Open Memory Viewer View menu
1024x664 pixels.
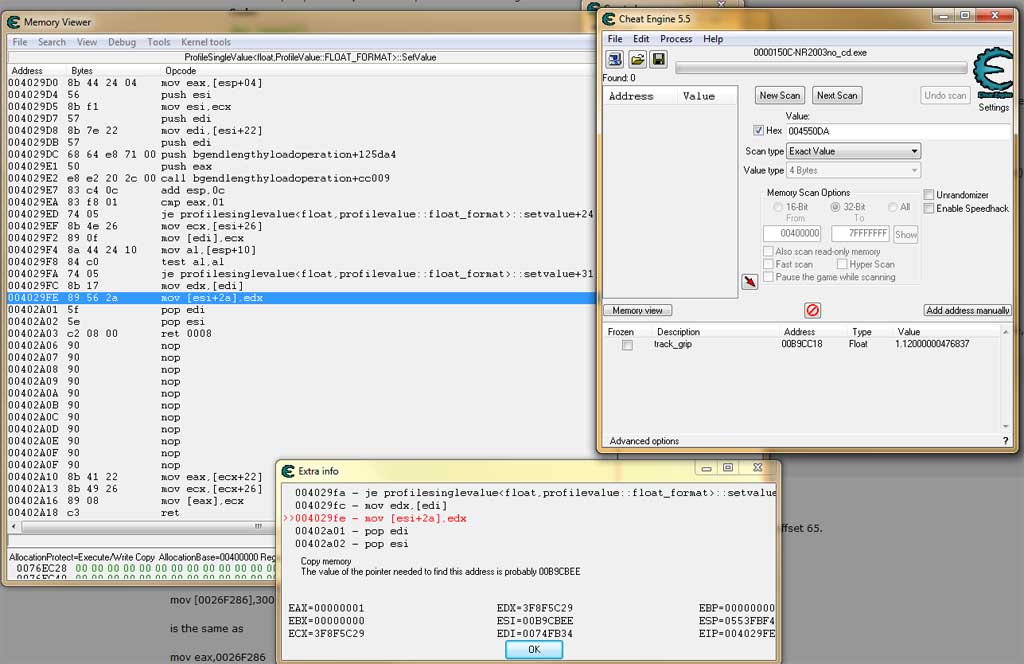[87, 42]
